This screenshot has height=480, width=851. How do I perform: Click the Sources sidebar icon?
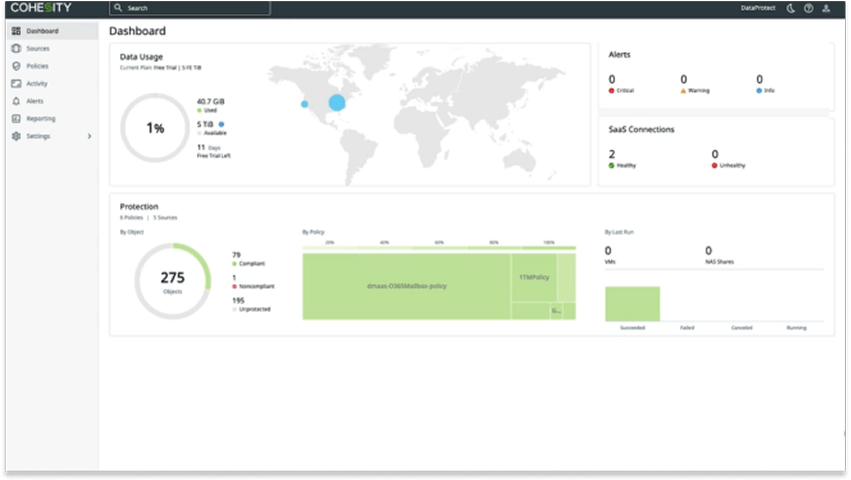pos(16,48)
